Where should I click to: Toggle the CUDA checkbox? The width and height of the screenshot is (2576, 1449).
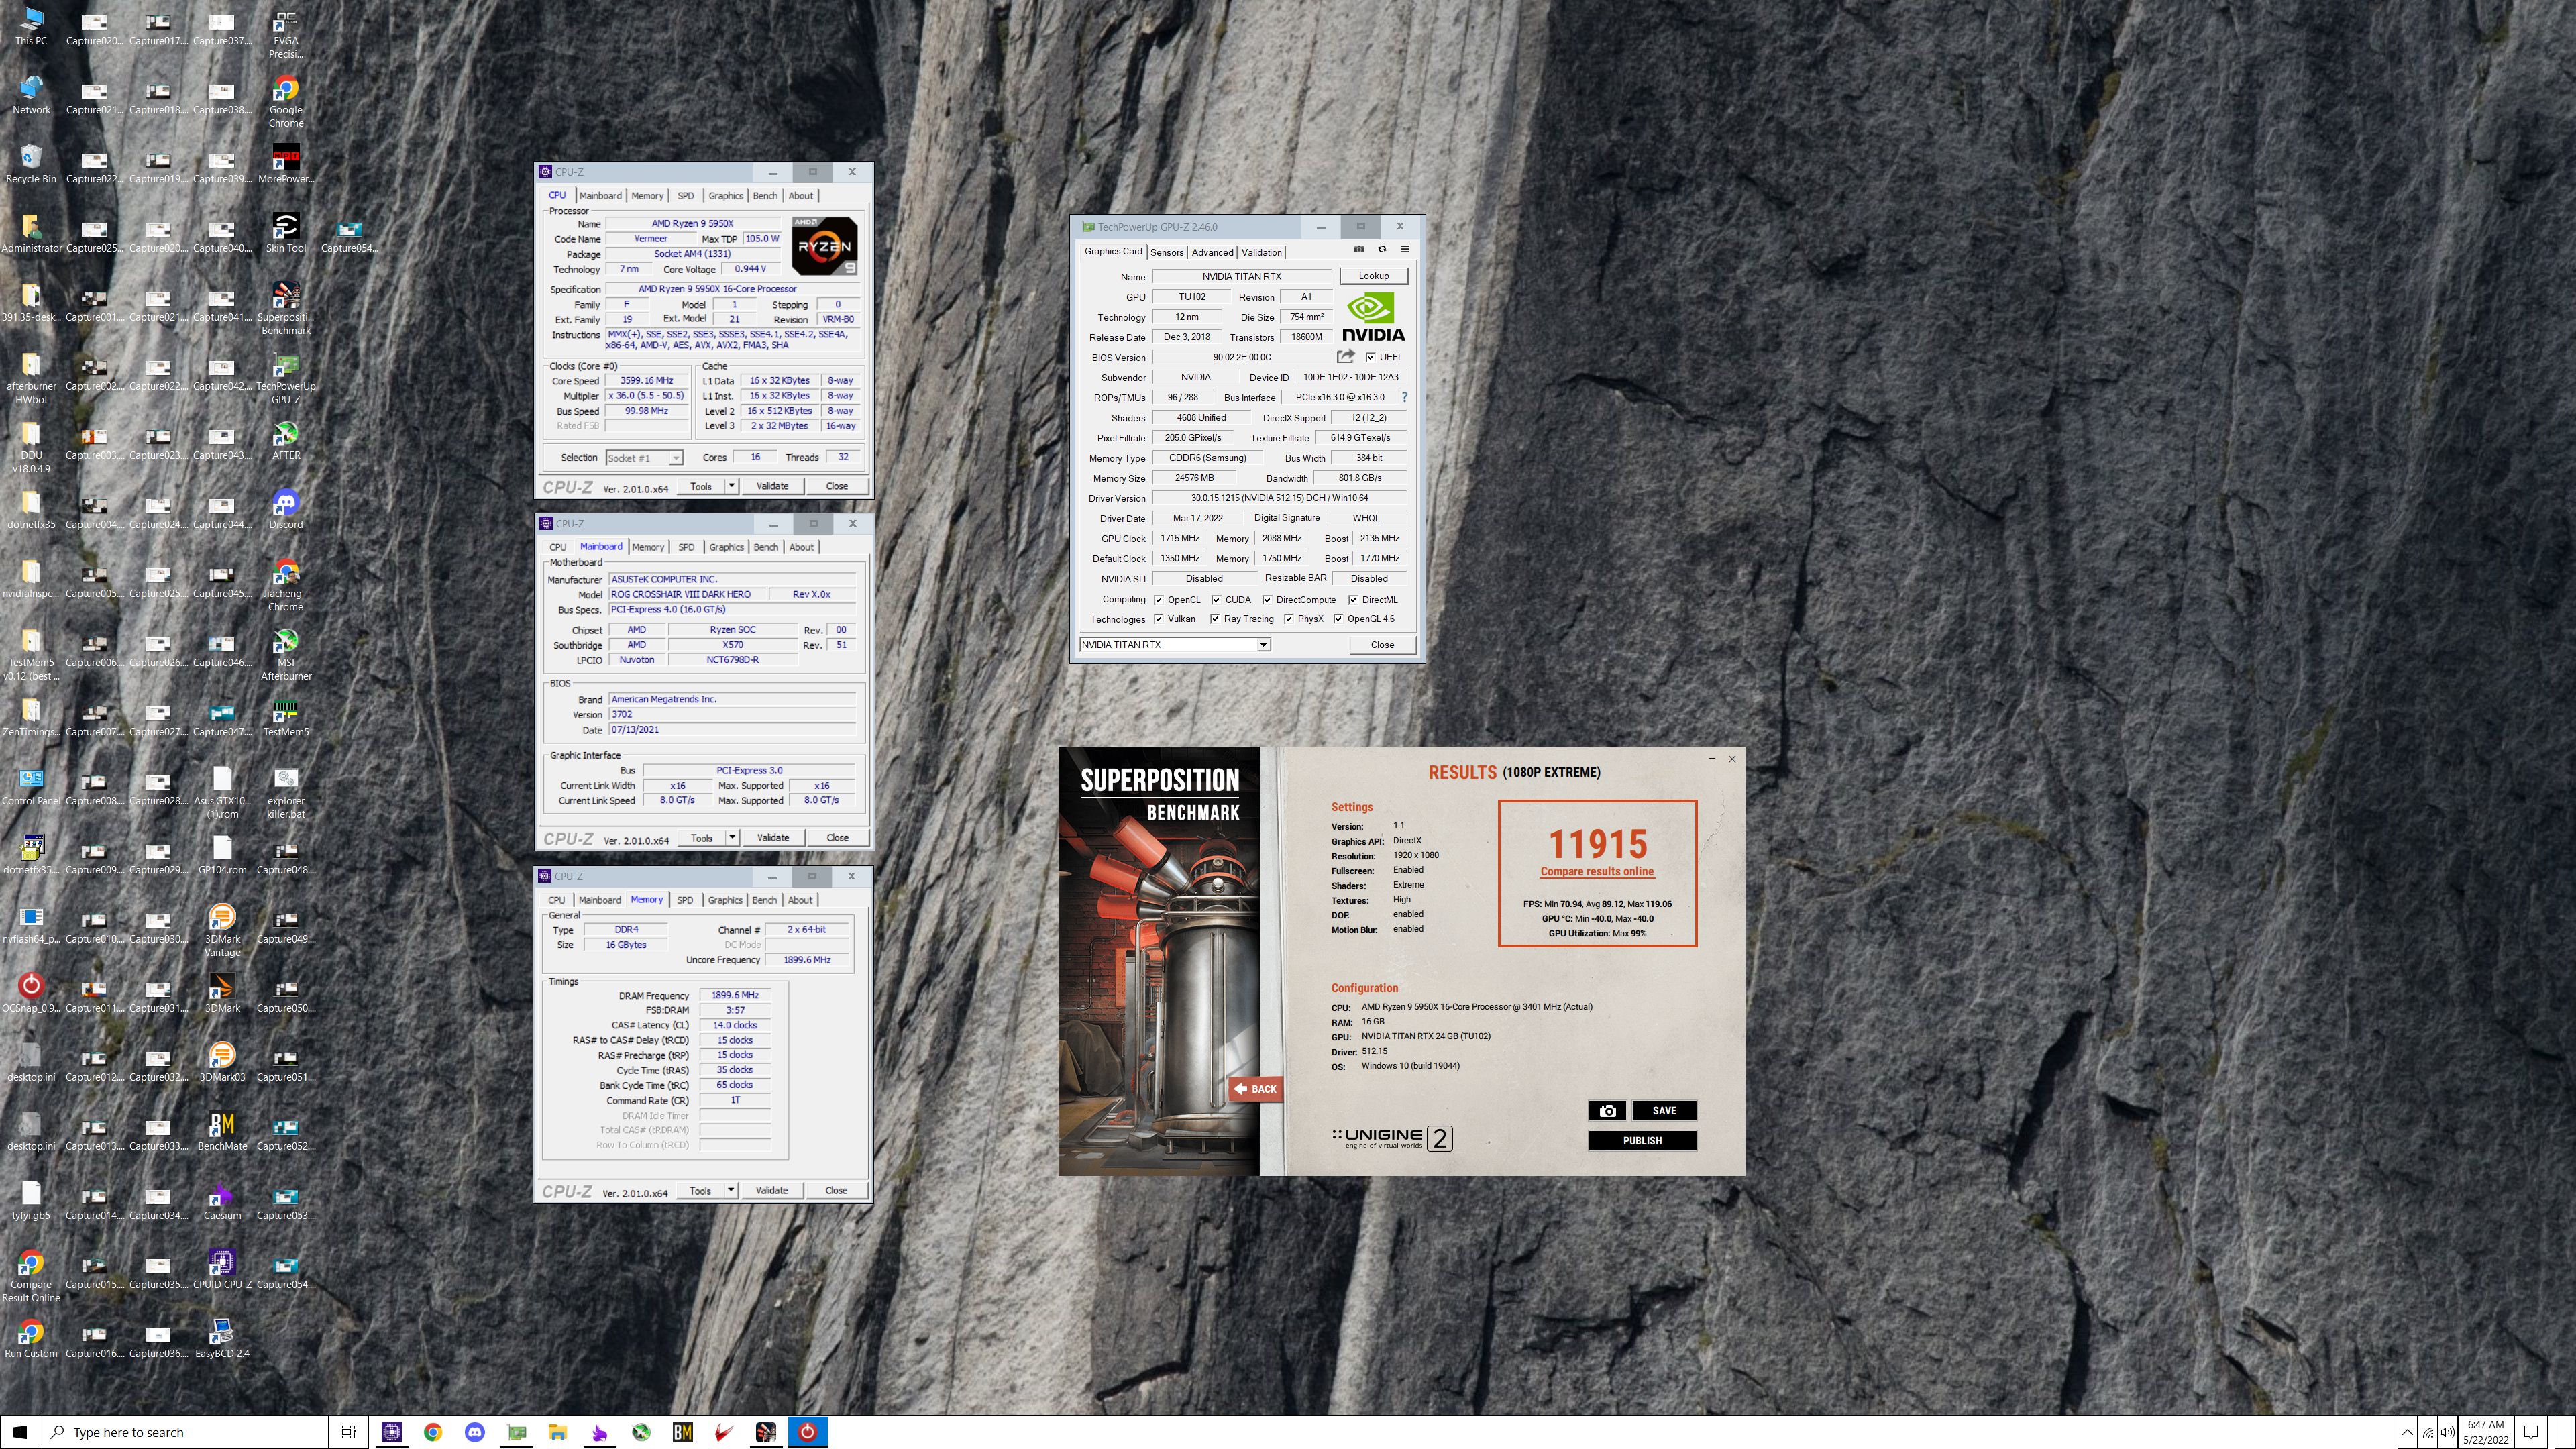1216,600
